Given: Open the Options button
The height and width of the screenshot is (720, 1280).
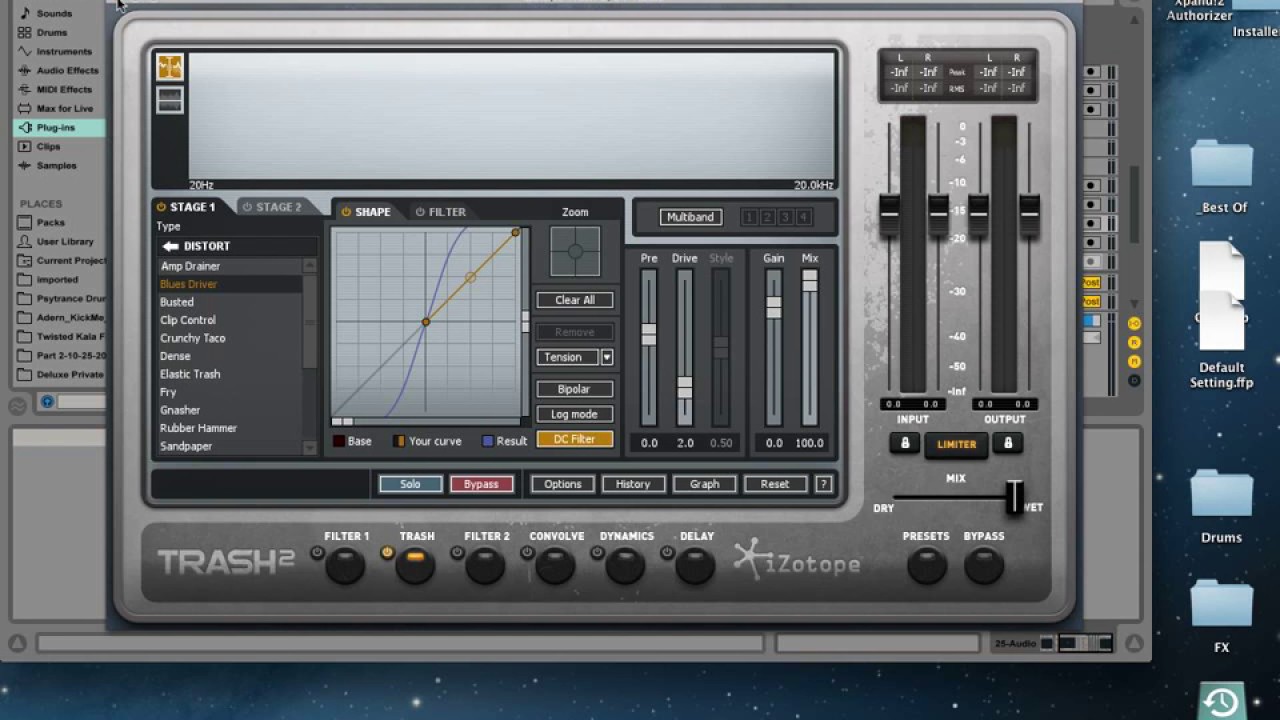Looking at the screenshot, I should 562,484.
